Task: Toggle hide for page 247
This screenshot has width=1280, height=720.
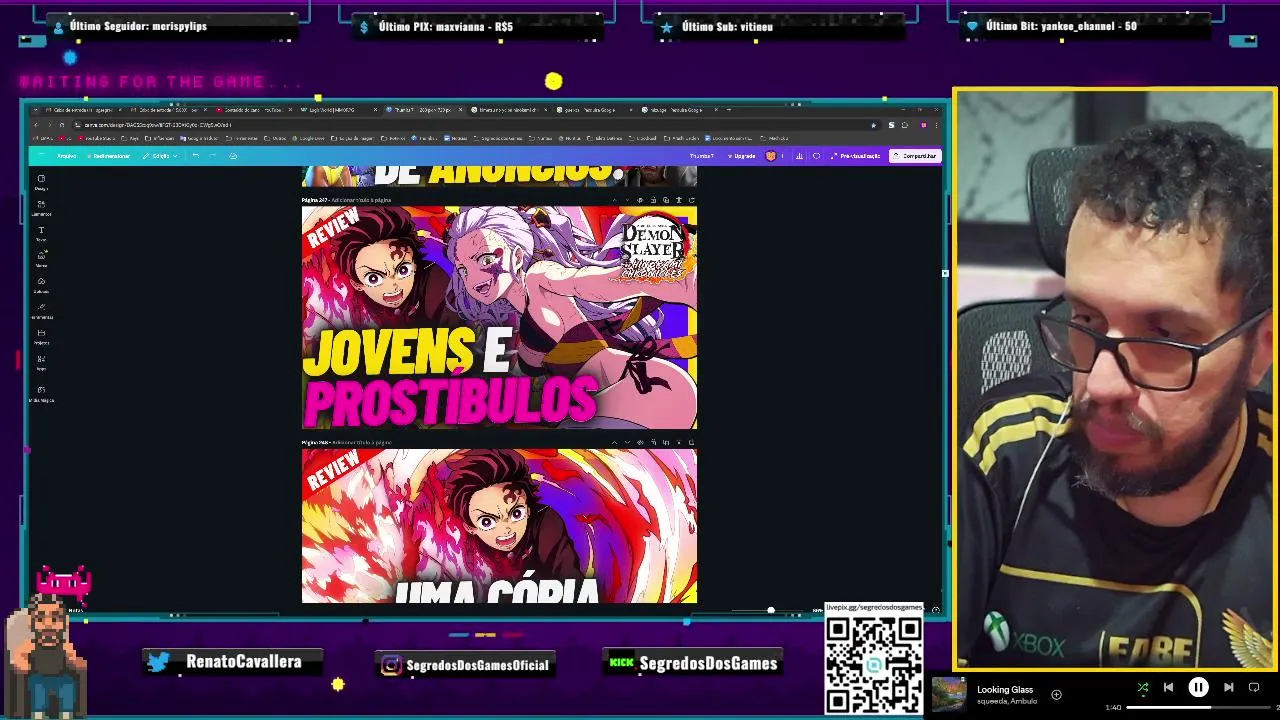Action: tap(640, 200)
